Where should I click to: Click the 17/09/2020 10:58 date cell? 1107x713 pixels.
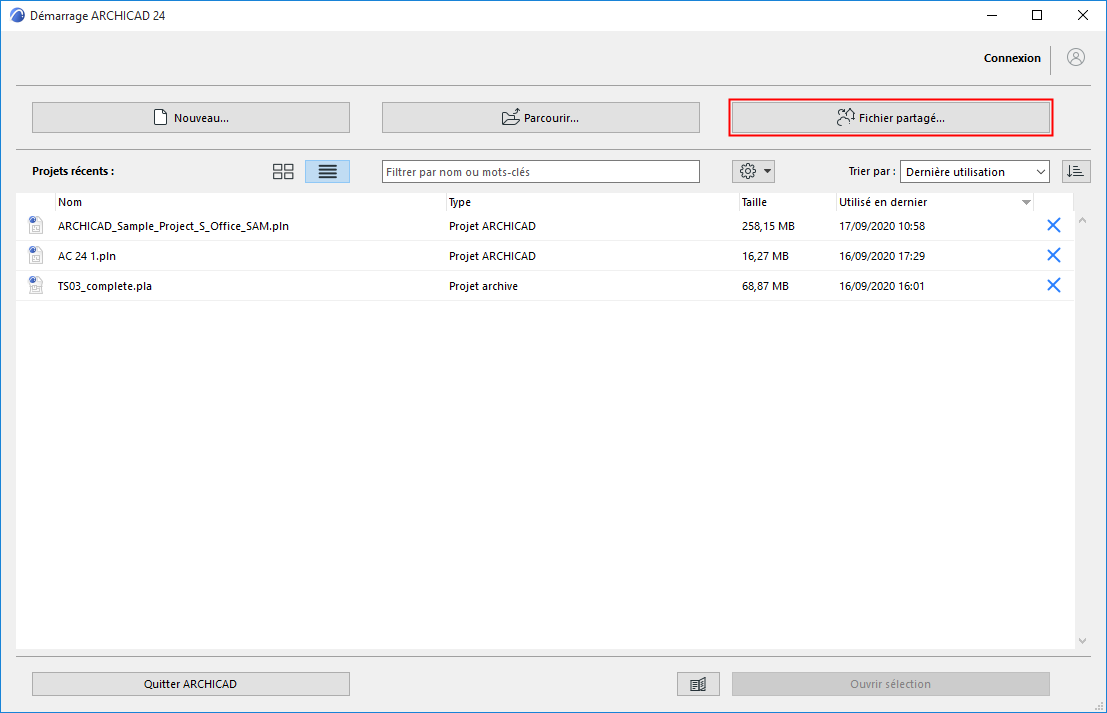(882, 227)
